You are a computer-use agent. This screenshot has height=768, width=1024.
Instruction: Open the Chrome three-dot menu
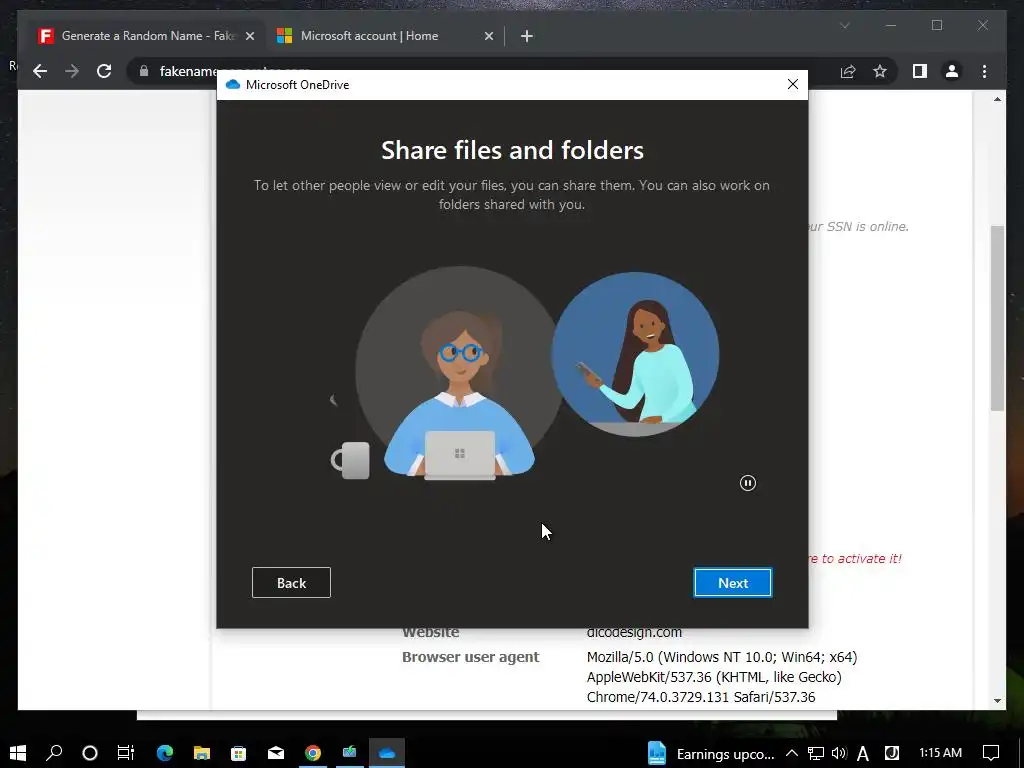(x=984, y=71)
